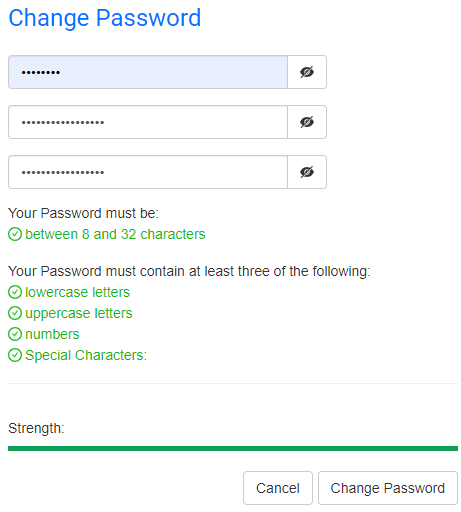The height and width of the screenshot is (512, 461).
Task: Click the check icon beside numbers
Action: [x=15, y=334]
